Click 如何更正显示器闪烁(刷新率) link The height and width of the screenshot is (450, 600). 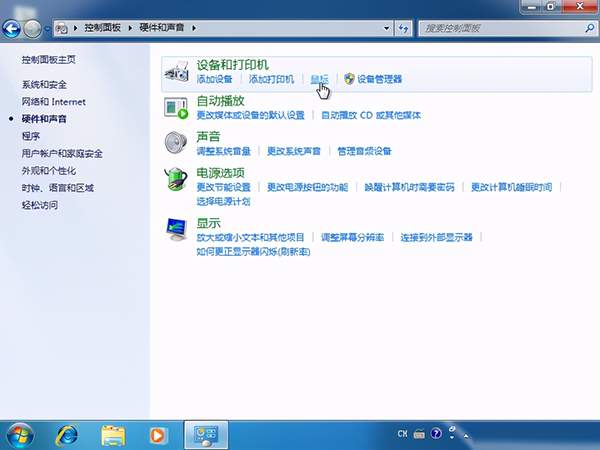(253, 252)
